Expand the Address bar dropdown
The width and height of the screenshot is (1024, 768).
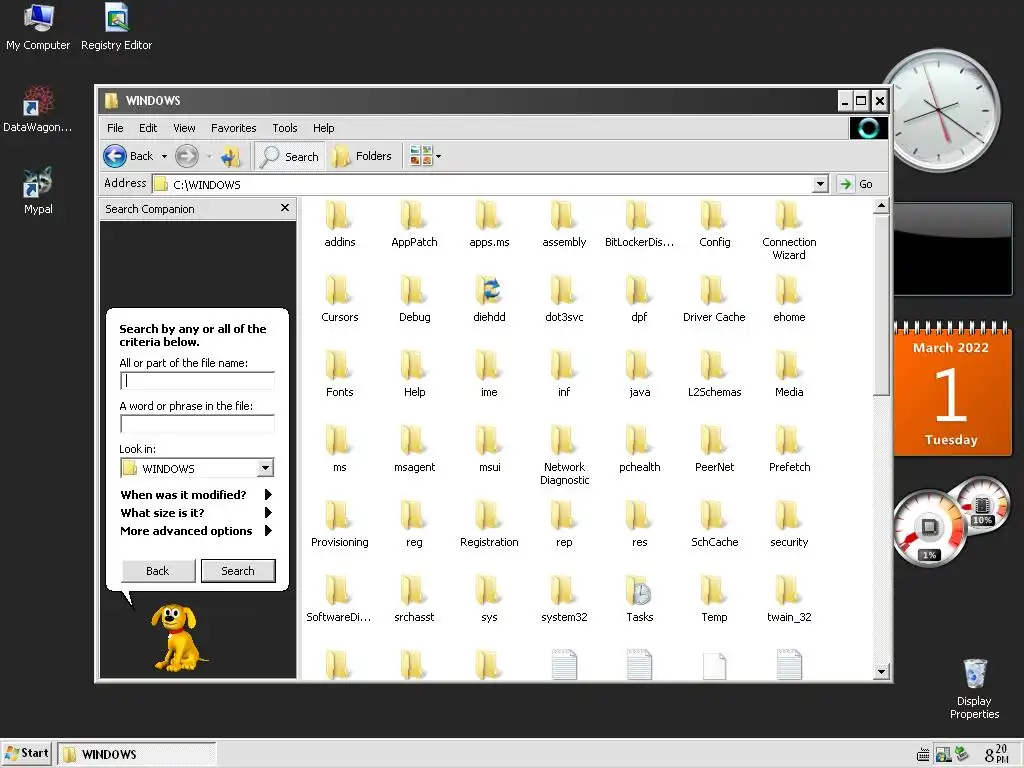click(821, 184)
